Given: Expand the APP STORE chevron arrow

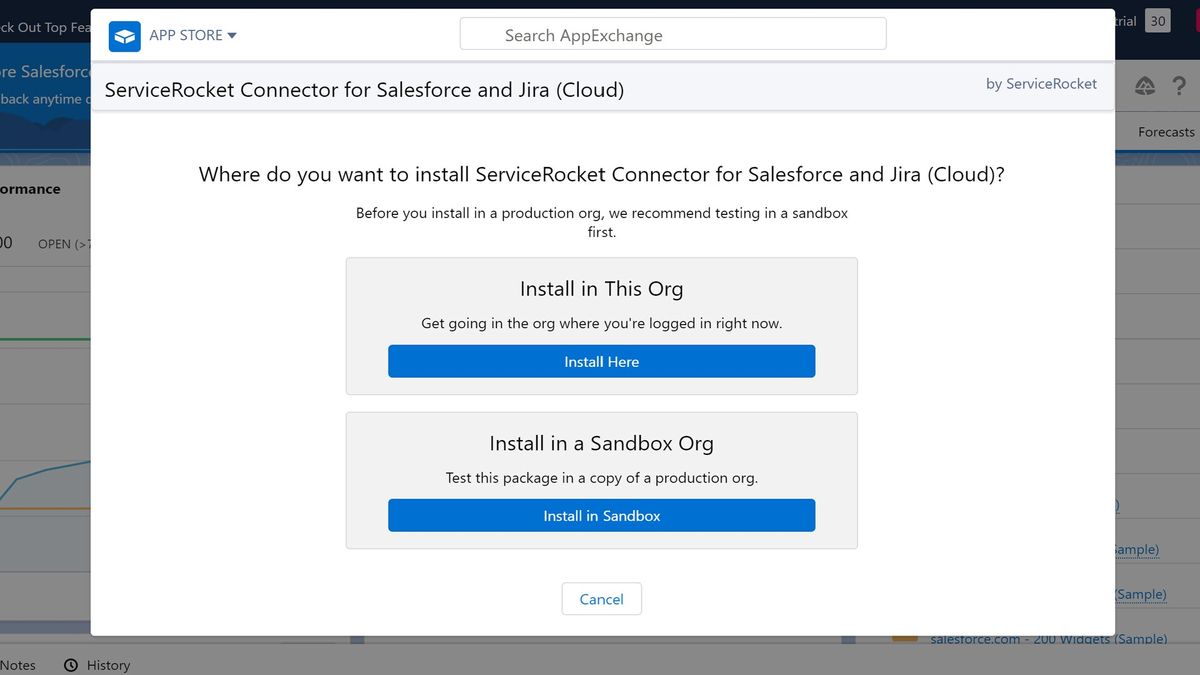Looking at the screenshot, I should point(232,35).
